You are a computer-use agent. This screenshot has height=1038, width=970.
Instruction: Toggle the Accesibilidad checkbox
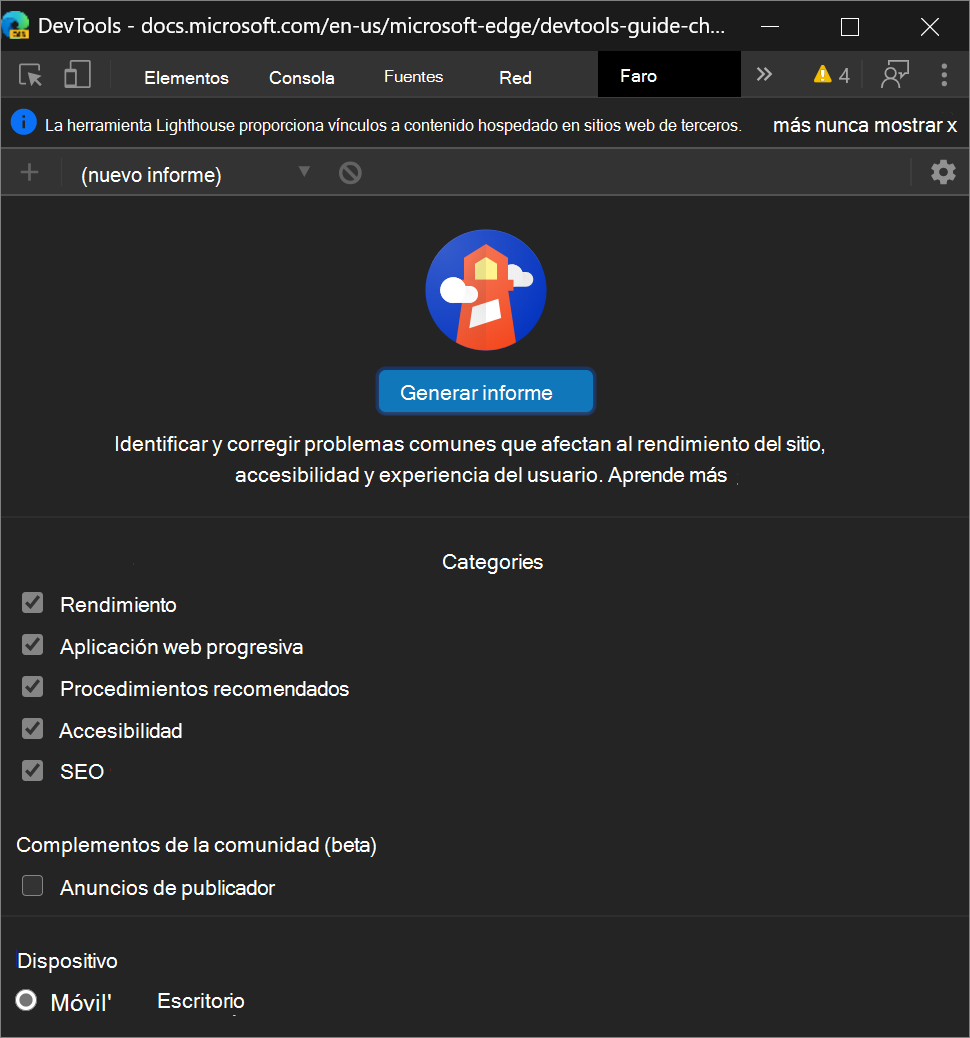point(32,729)
